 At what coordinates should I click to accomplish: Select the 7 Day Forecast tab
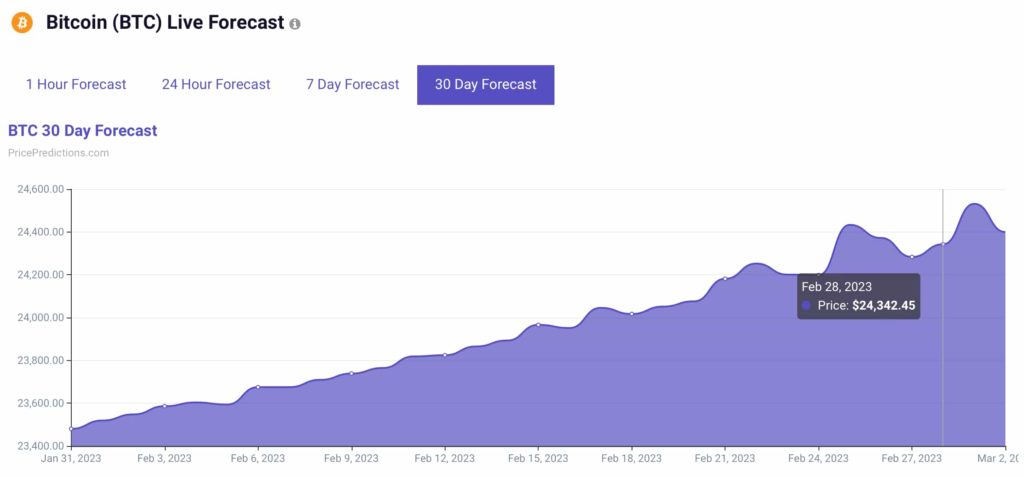coord(353,84)
